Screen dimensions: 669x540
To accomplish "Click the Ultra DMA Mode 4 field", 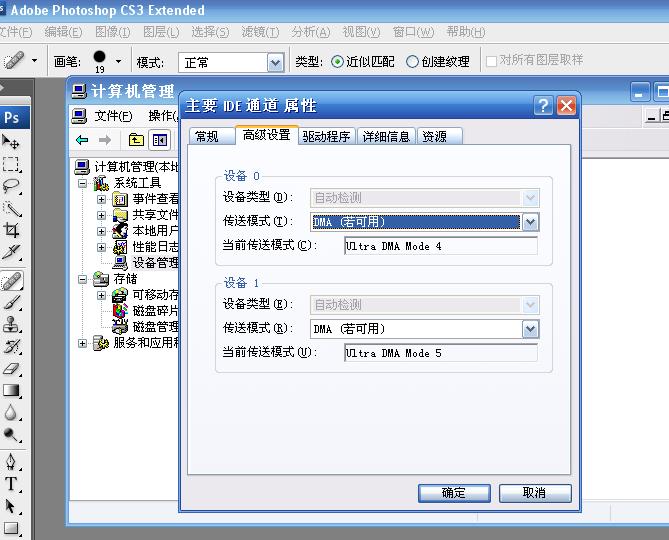I will [x=441, y=246].
